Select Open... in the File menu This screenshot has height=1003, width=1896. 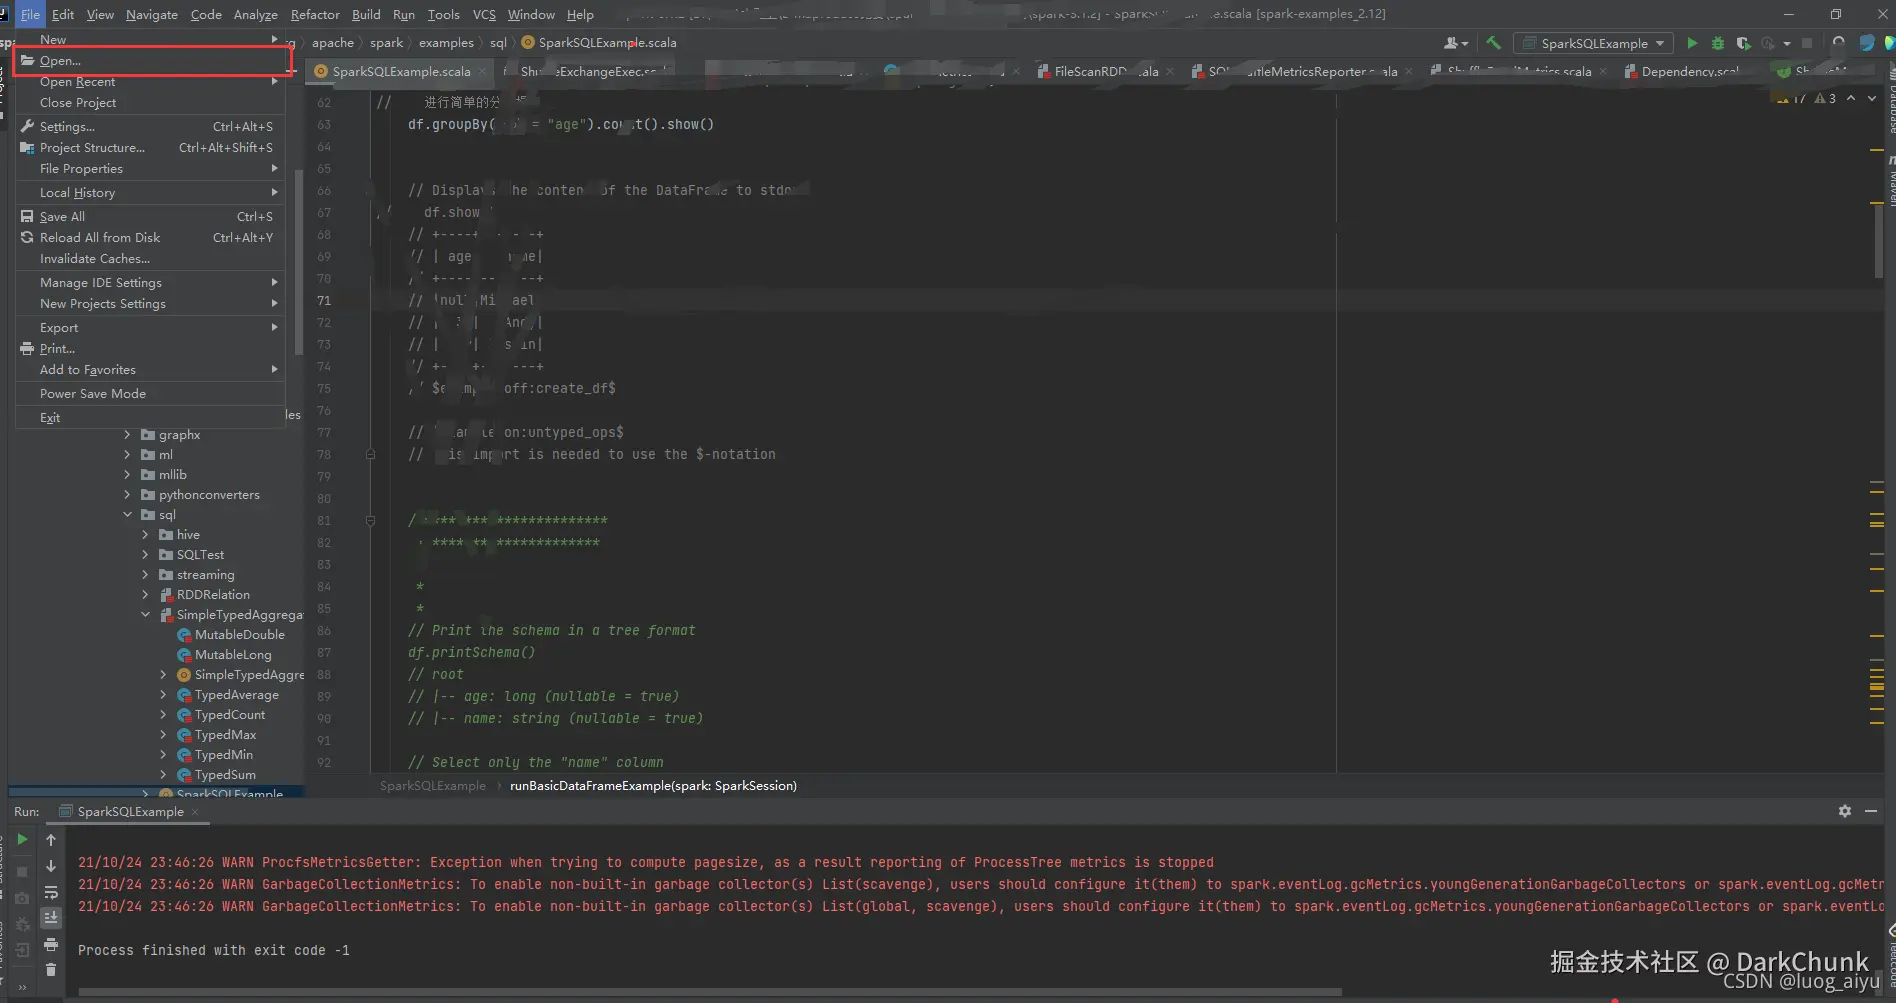click(x=60, y=61)
